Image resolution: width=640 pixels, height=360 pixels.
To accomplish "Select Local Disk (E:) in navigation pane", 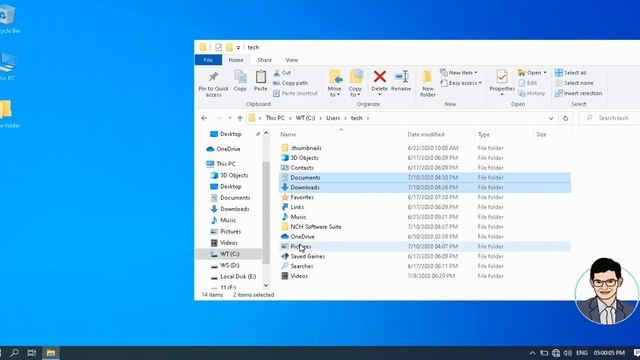I will pyautogui.click(x=233, y=276).
